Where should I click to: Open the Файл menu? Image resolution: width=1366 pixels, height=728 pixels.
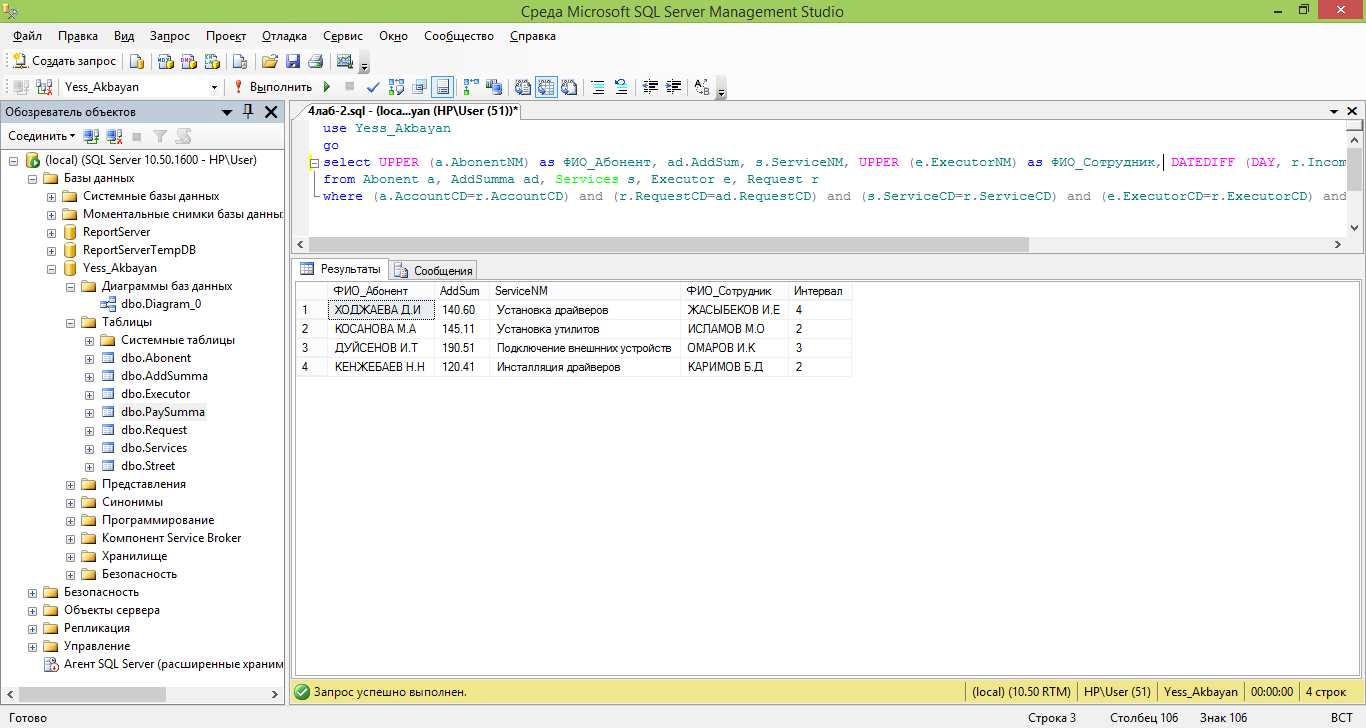(27, 36)
